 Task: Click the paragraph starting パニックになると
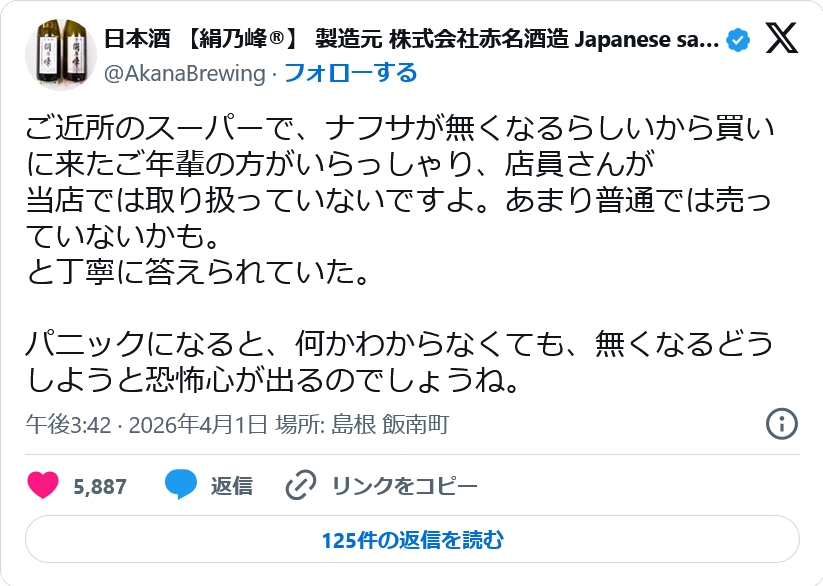400,362
